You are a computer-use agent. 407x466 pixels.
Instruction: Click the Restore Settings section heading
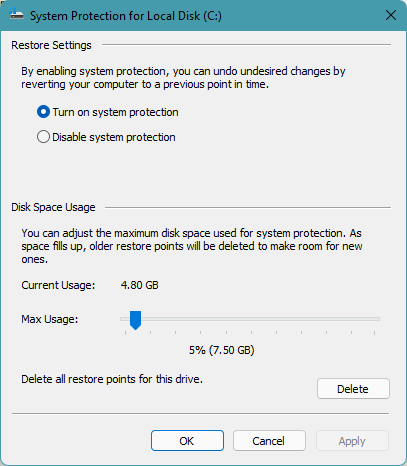click(51, 45)
